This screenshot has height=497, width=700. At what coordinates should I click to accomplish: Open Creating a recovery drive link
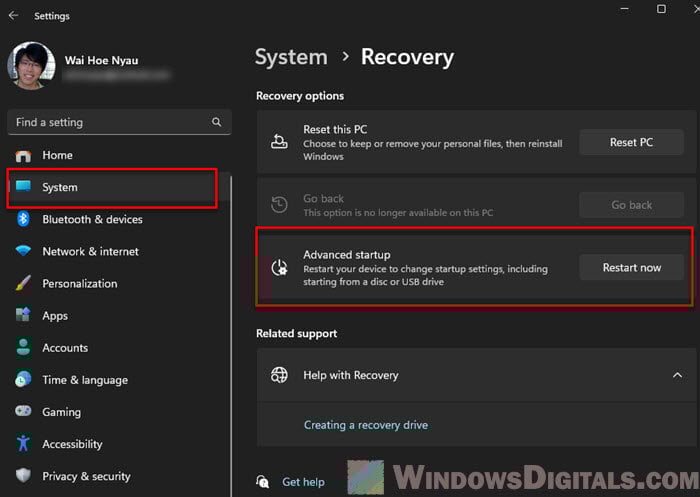[366, 425]
